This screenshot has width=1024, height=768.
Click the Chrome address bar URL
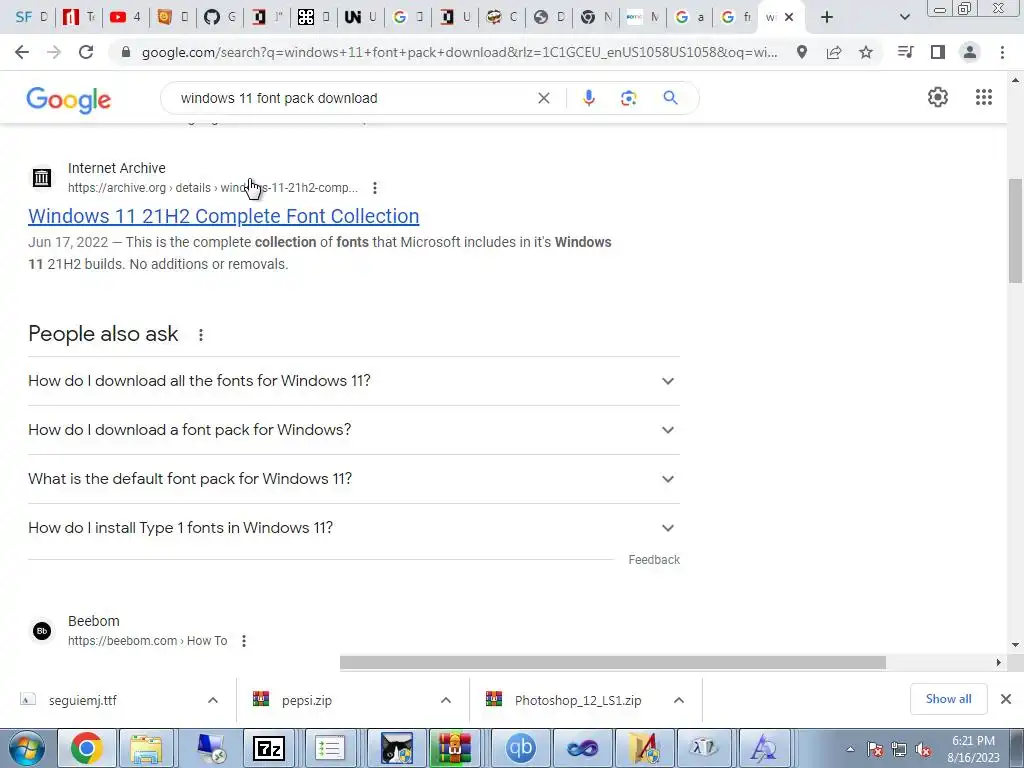click(x=460, y=52)
